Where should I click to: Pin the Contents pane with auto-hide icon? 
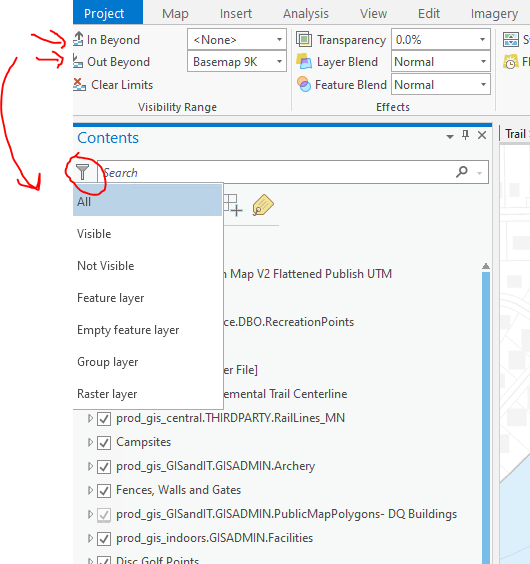pyautogui.click(x=465, y=135)
